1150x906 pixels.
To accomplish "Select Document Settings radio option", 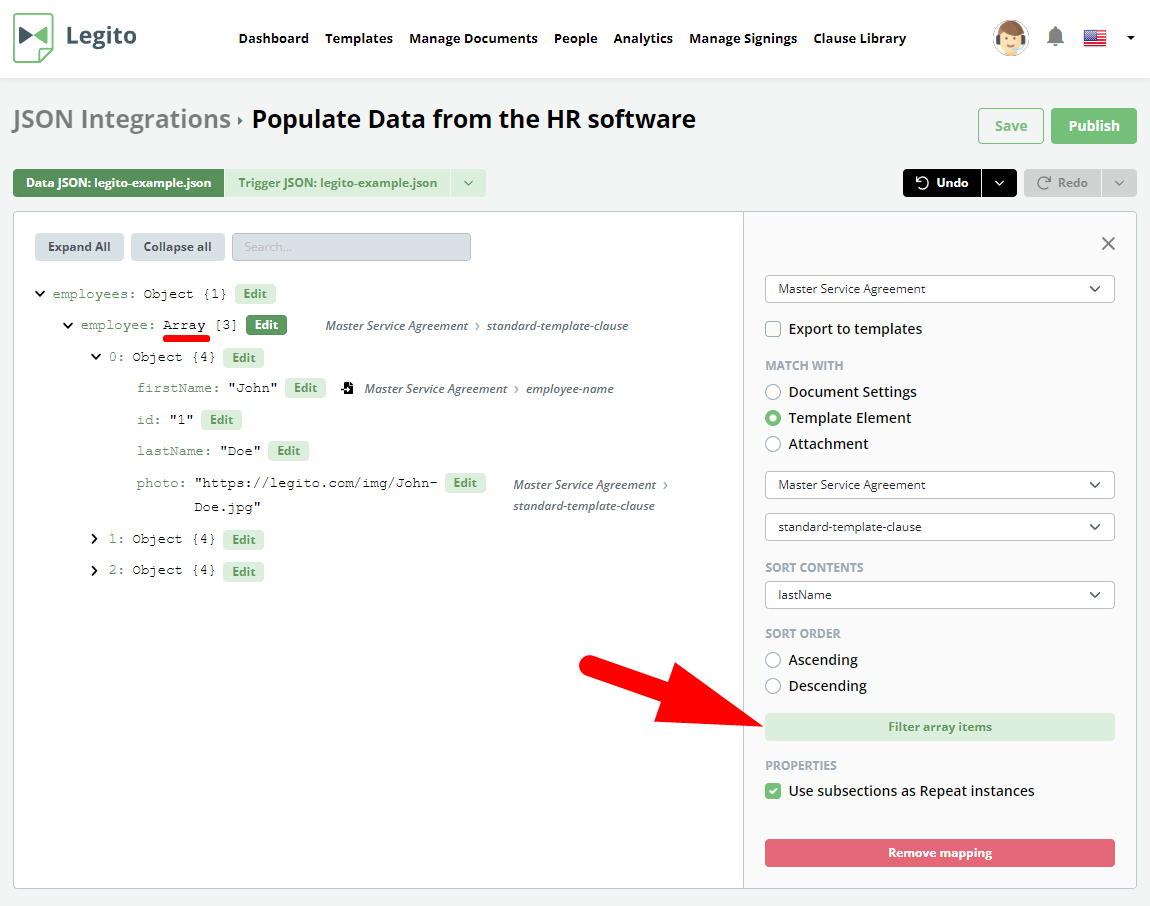I will (x=773, y=392).
